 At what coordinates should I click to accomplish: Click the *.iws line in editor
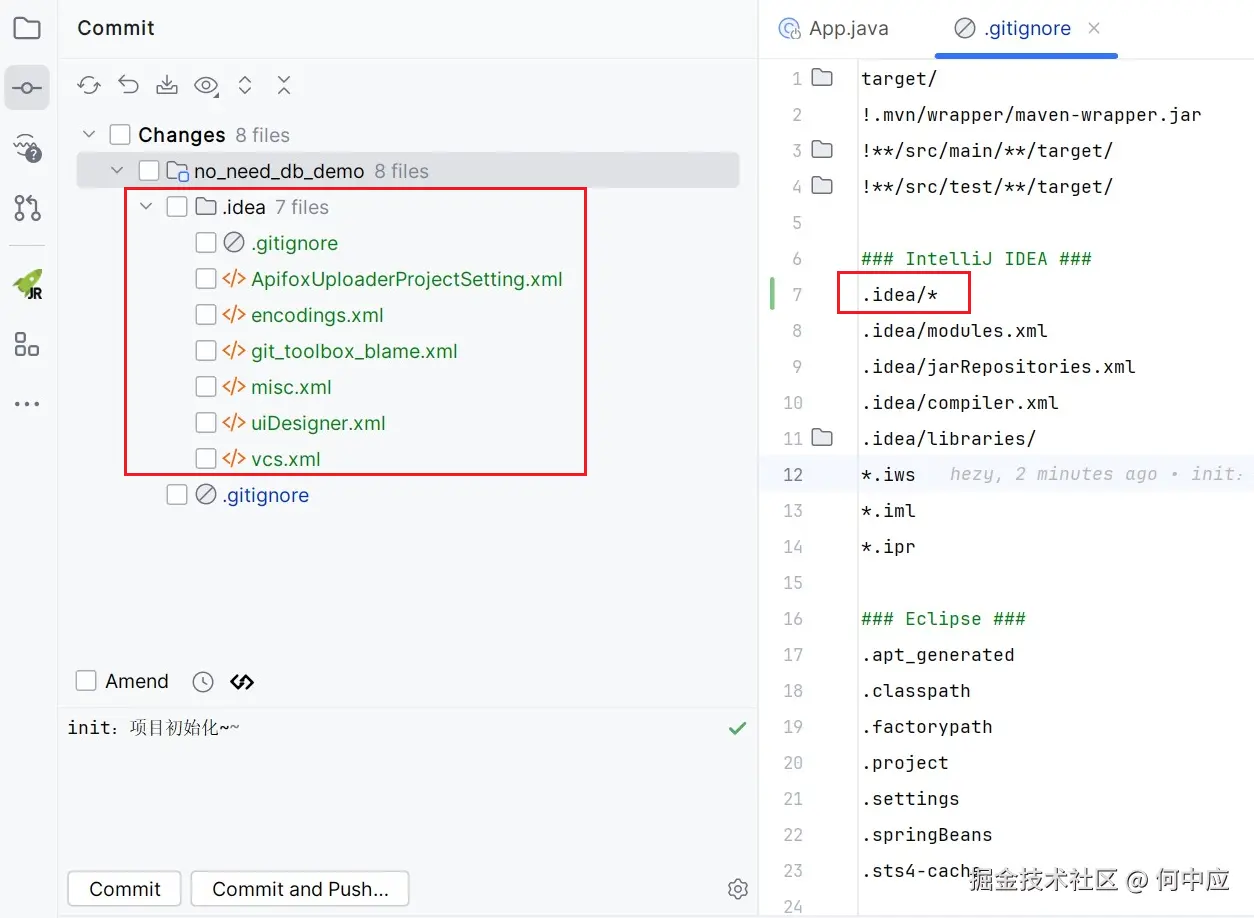coord(888,474)
